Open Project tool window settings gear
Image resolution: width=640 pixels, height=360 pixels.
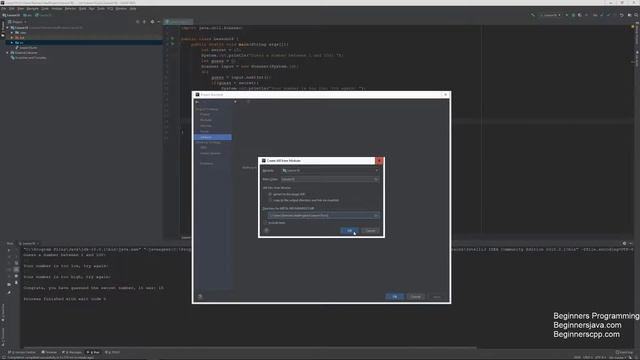tap(153, 22)
